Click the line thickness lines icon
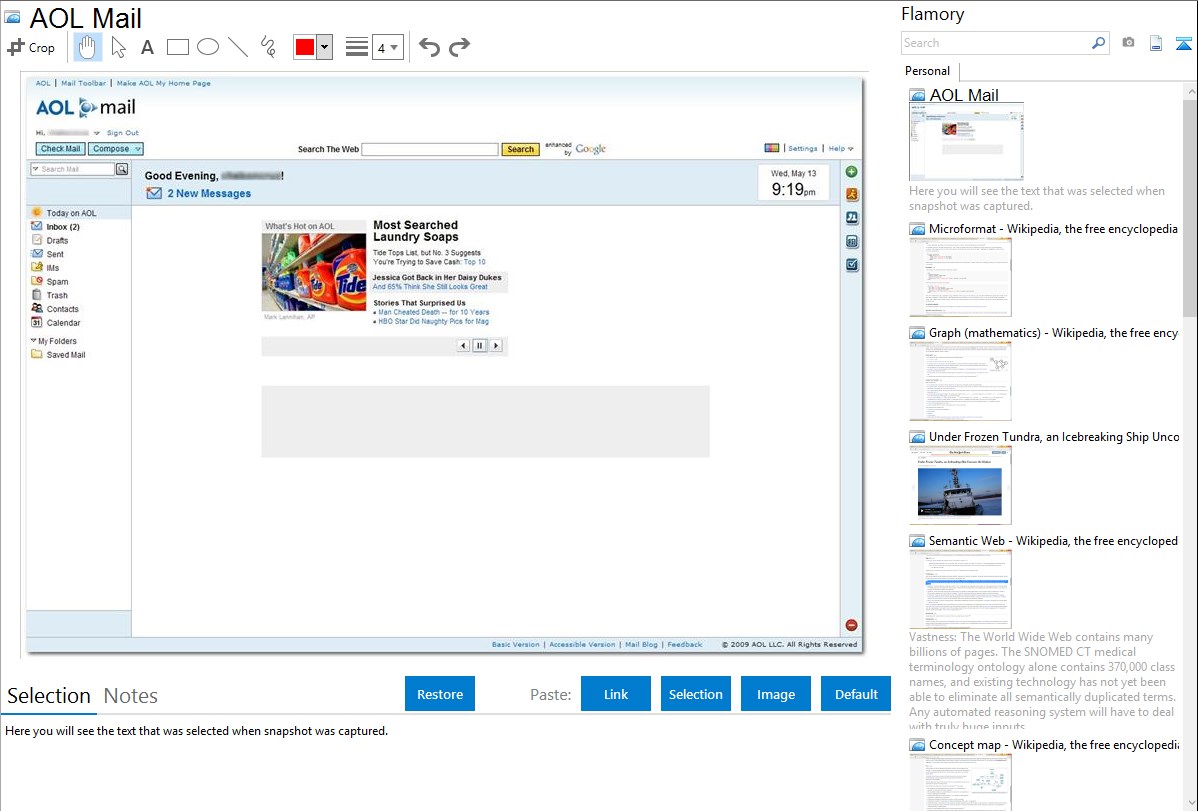1198x811 pixels. tap(357, 47)
